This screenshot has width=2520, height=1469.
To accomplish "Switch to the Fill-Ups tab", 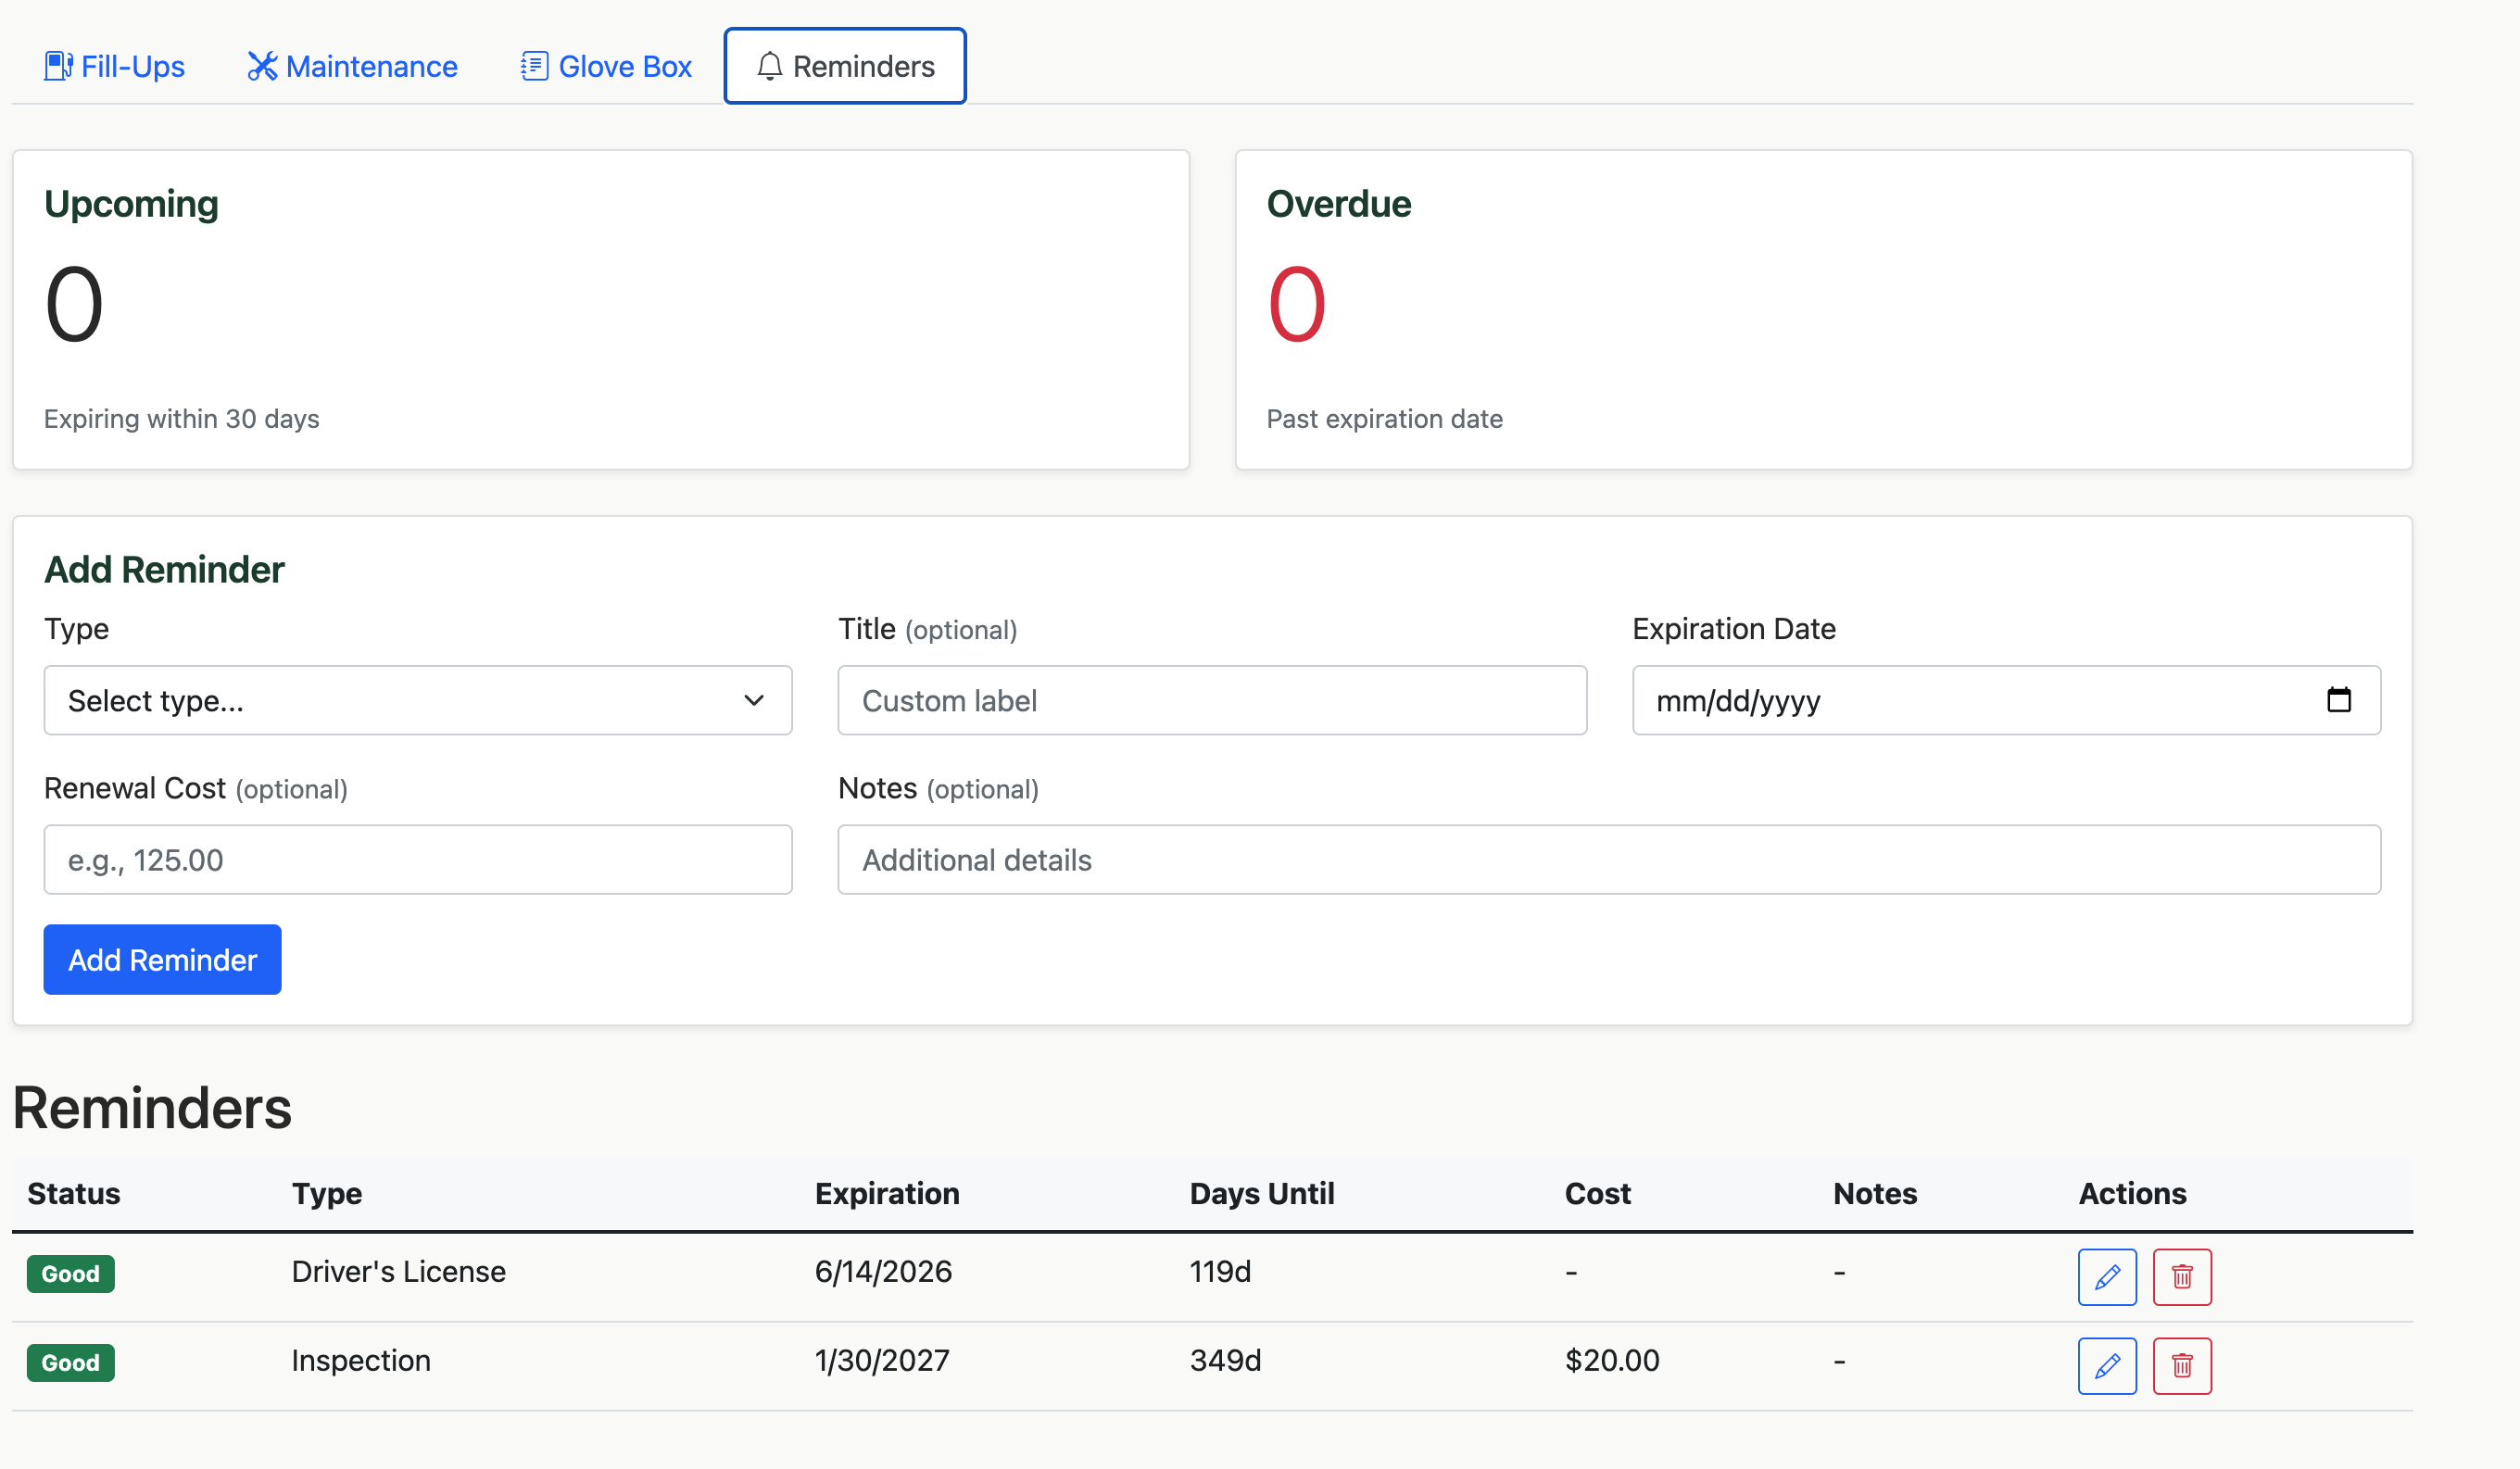I will [x=113, y=66].
